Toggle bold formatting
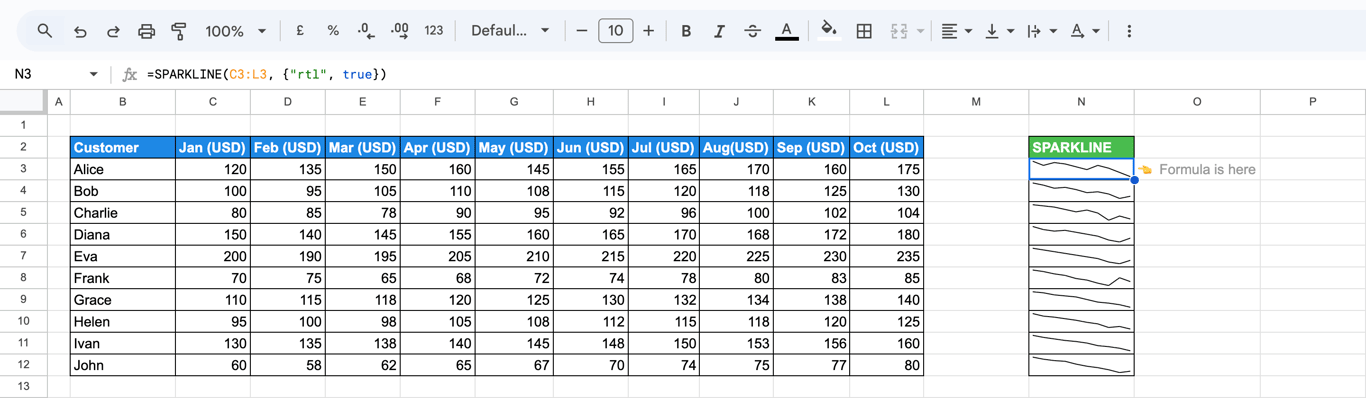The height and width of the screenshot is (398, 1366). (x=686, y=31)
